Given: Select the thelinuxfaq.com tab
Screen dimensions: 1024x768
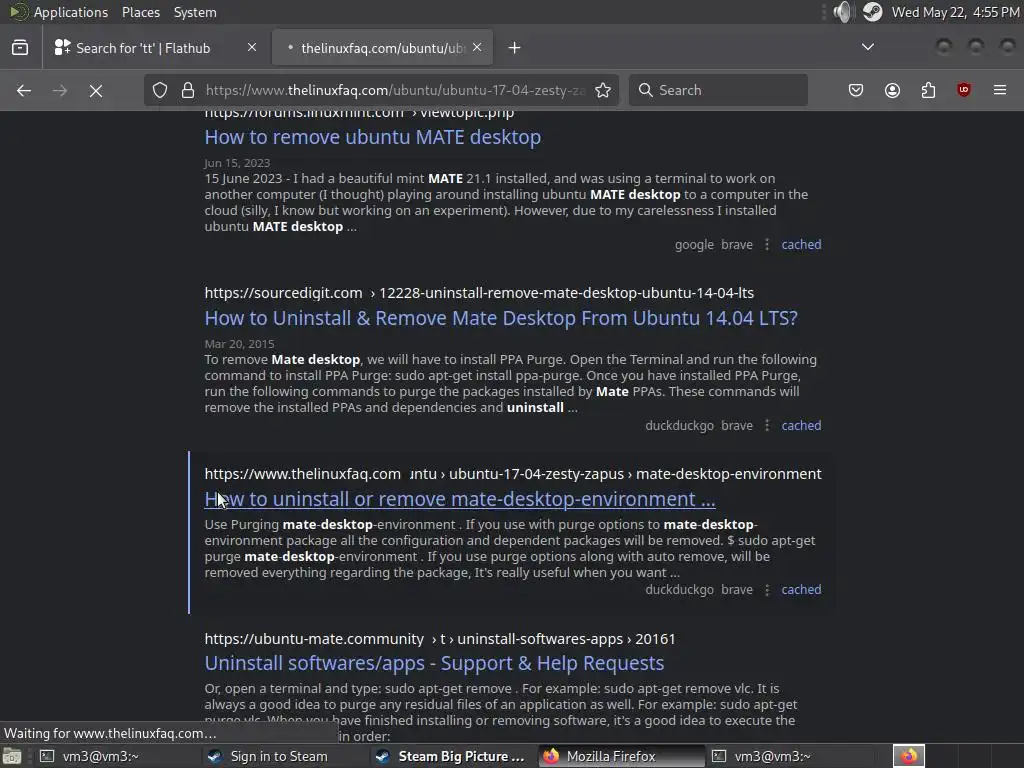Looking at the screenshot, I should 383,48.
